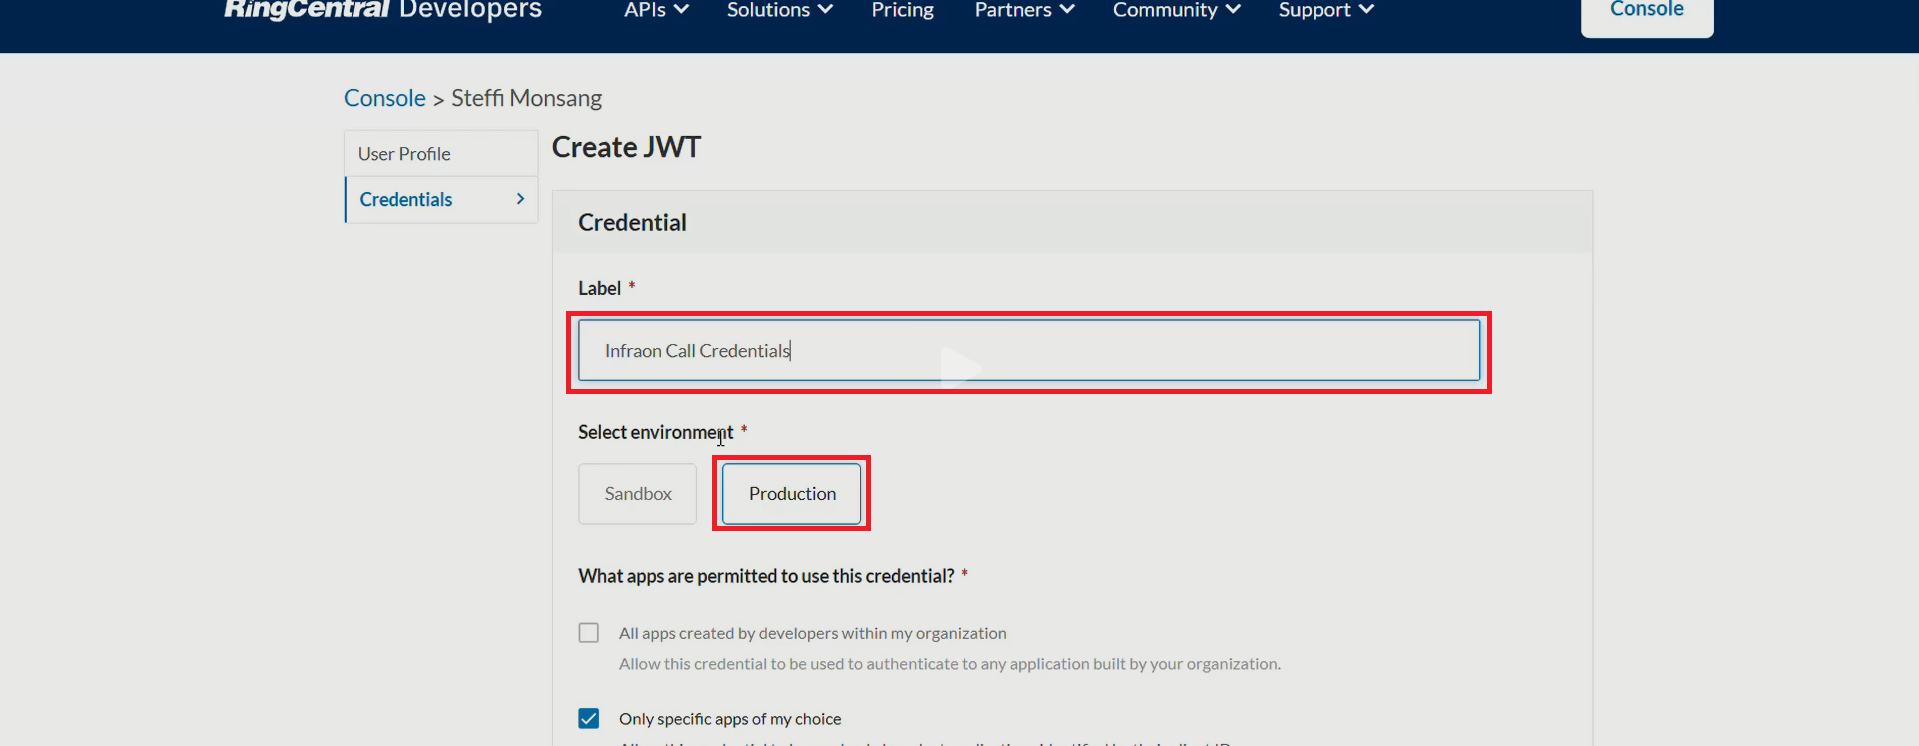The image size is (1919, 746).
Task: Click the 'All apps created by developers' label
Action: tap(812, 633)
